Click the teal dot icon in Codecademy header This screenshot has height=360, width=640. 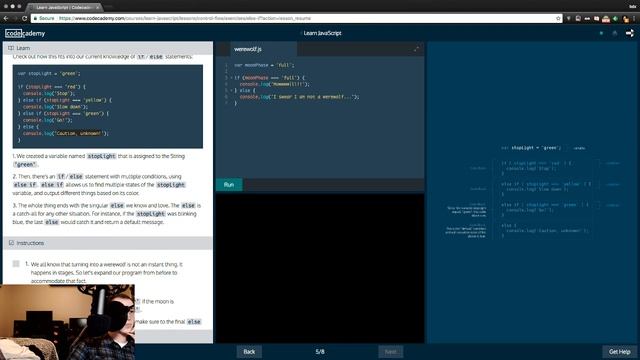(601, 33)
